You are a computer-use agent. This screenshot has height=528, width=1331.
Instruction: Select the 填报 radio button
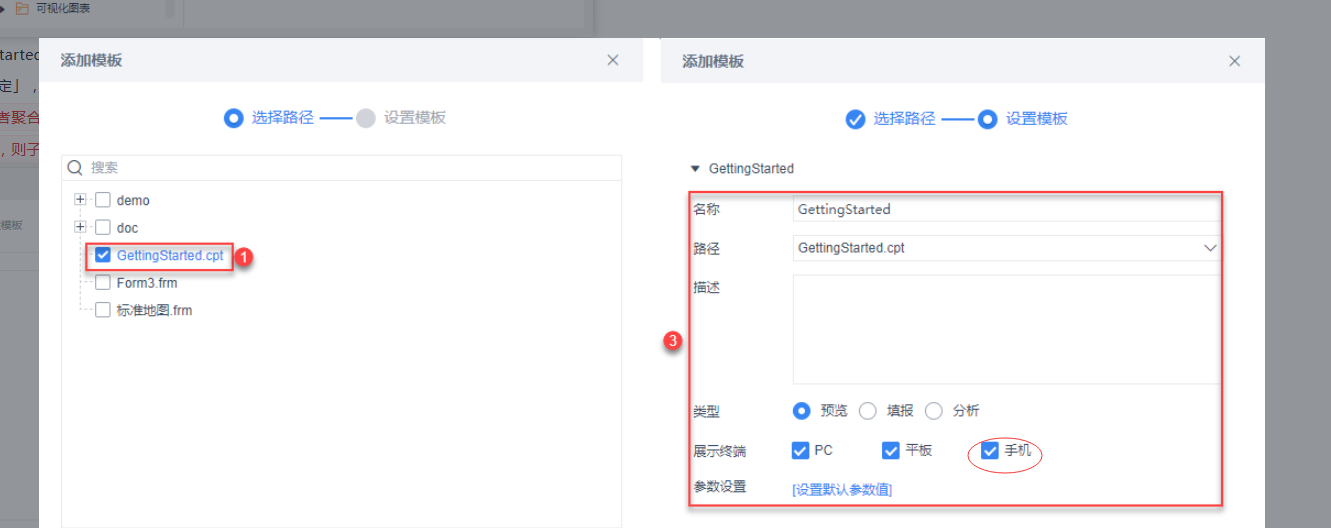point(868,410)
